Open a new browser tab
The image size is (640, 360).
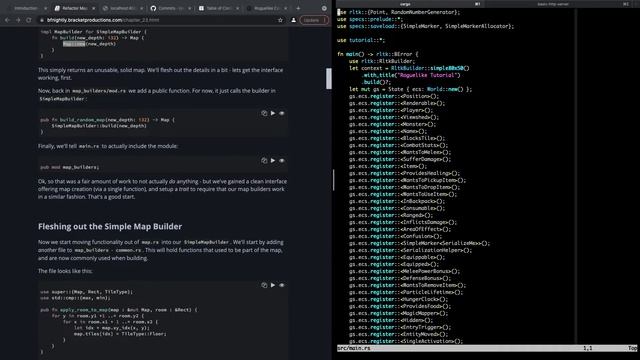(x=298, y=8)
